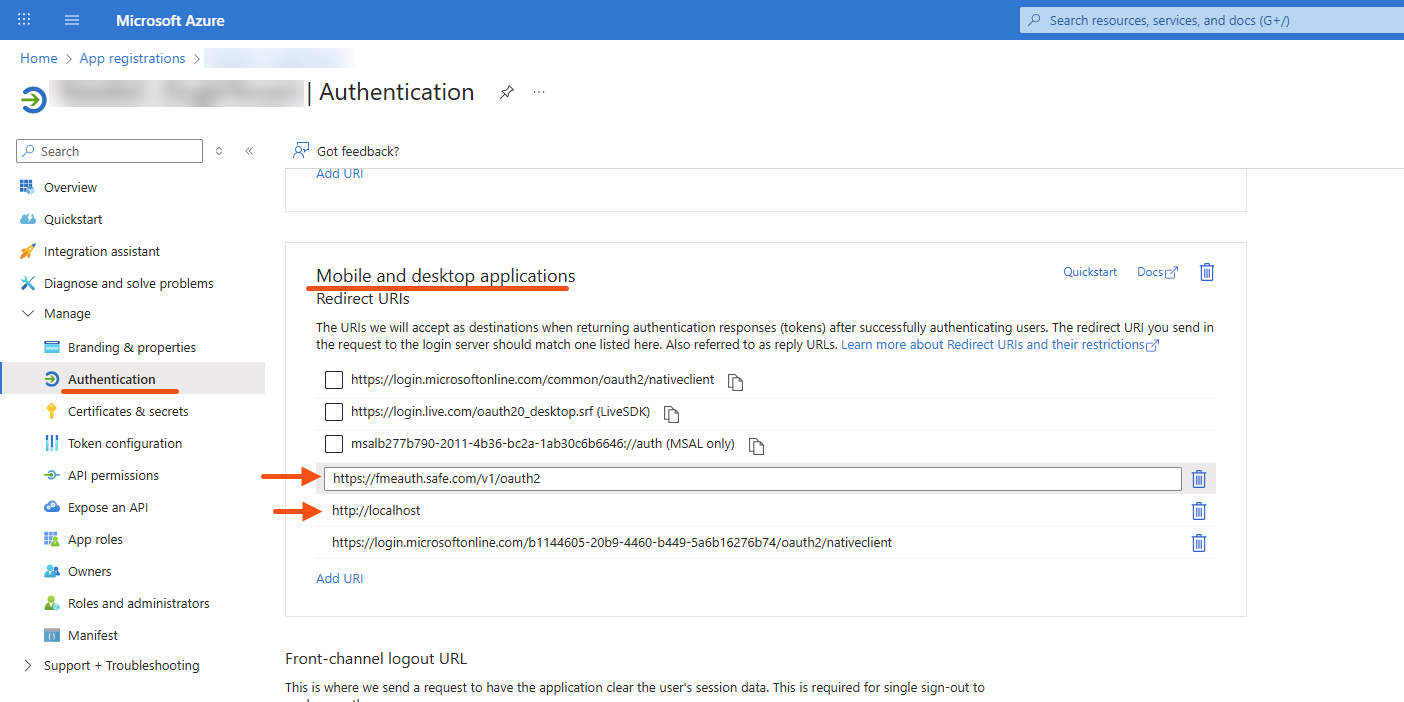Tick the msal auth (MSAL only) checkbox
Screen dimensions: 1404x702
click(334, 444)
